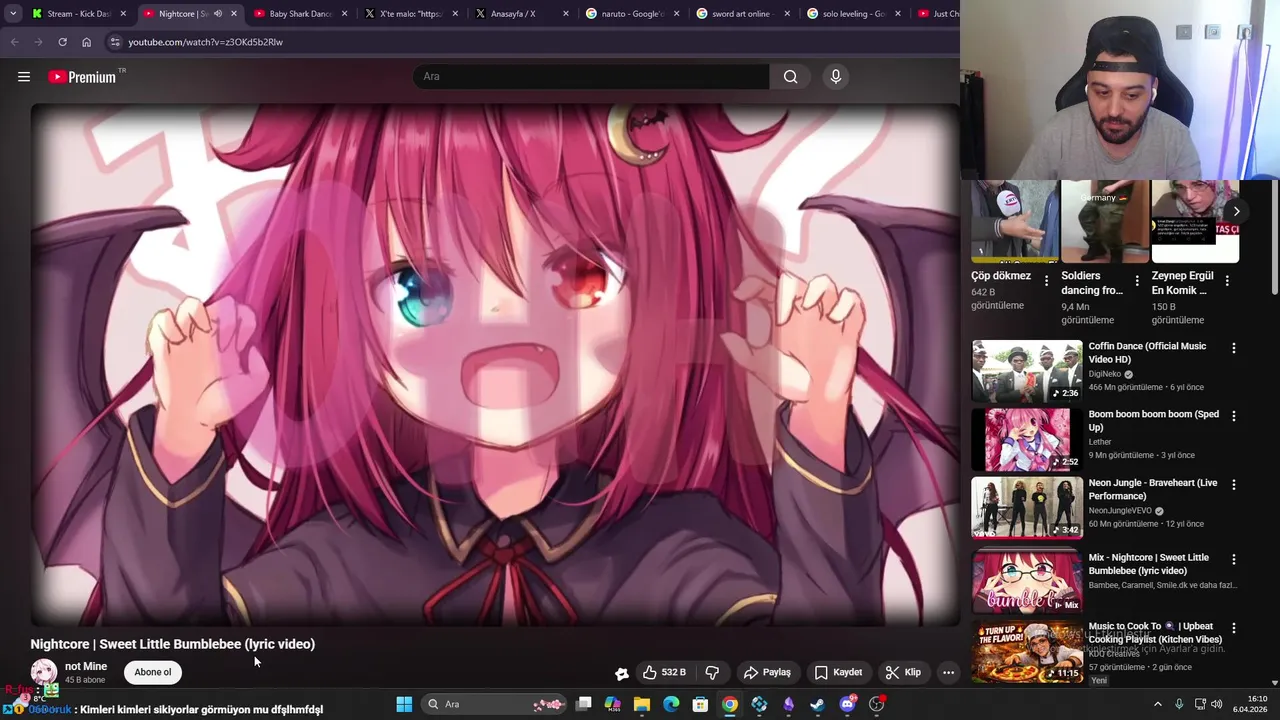Viewport: 1280px width, 720px height.
Task: Open Microsoft Edge from the taskbar
Action: coord(671,704)
